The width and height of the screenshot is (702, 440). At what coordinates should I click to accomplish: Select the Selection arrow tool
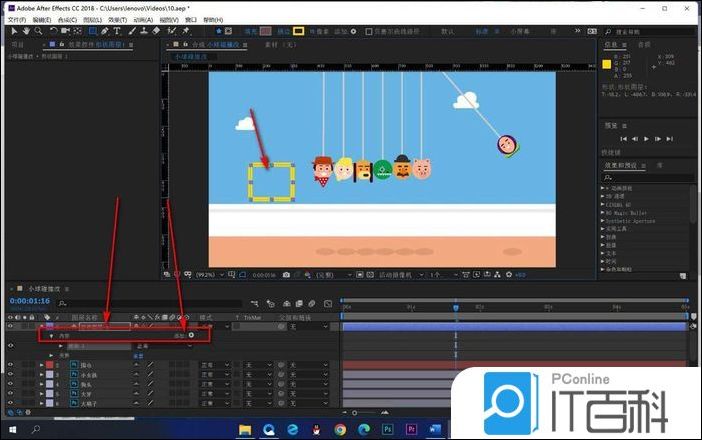tap(12, 30)
